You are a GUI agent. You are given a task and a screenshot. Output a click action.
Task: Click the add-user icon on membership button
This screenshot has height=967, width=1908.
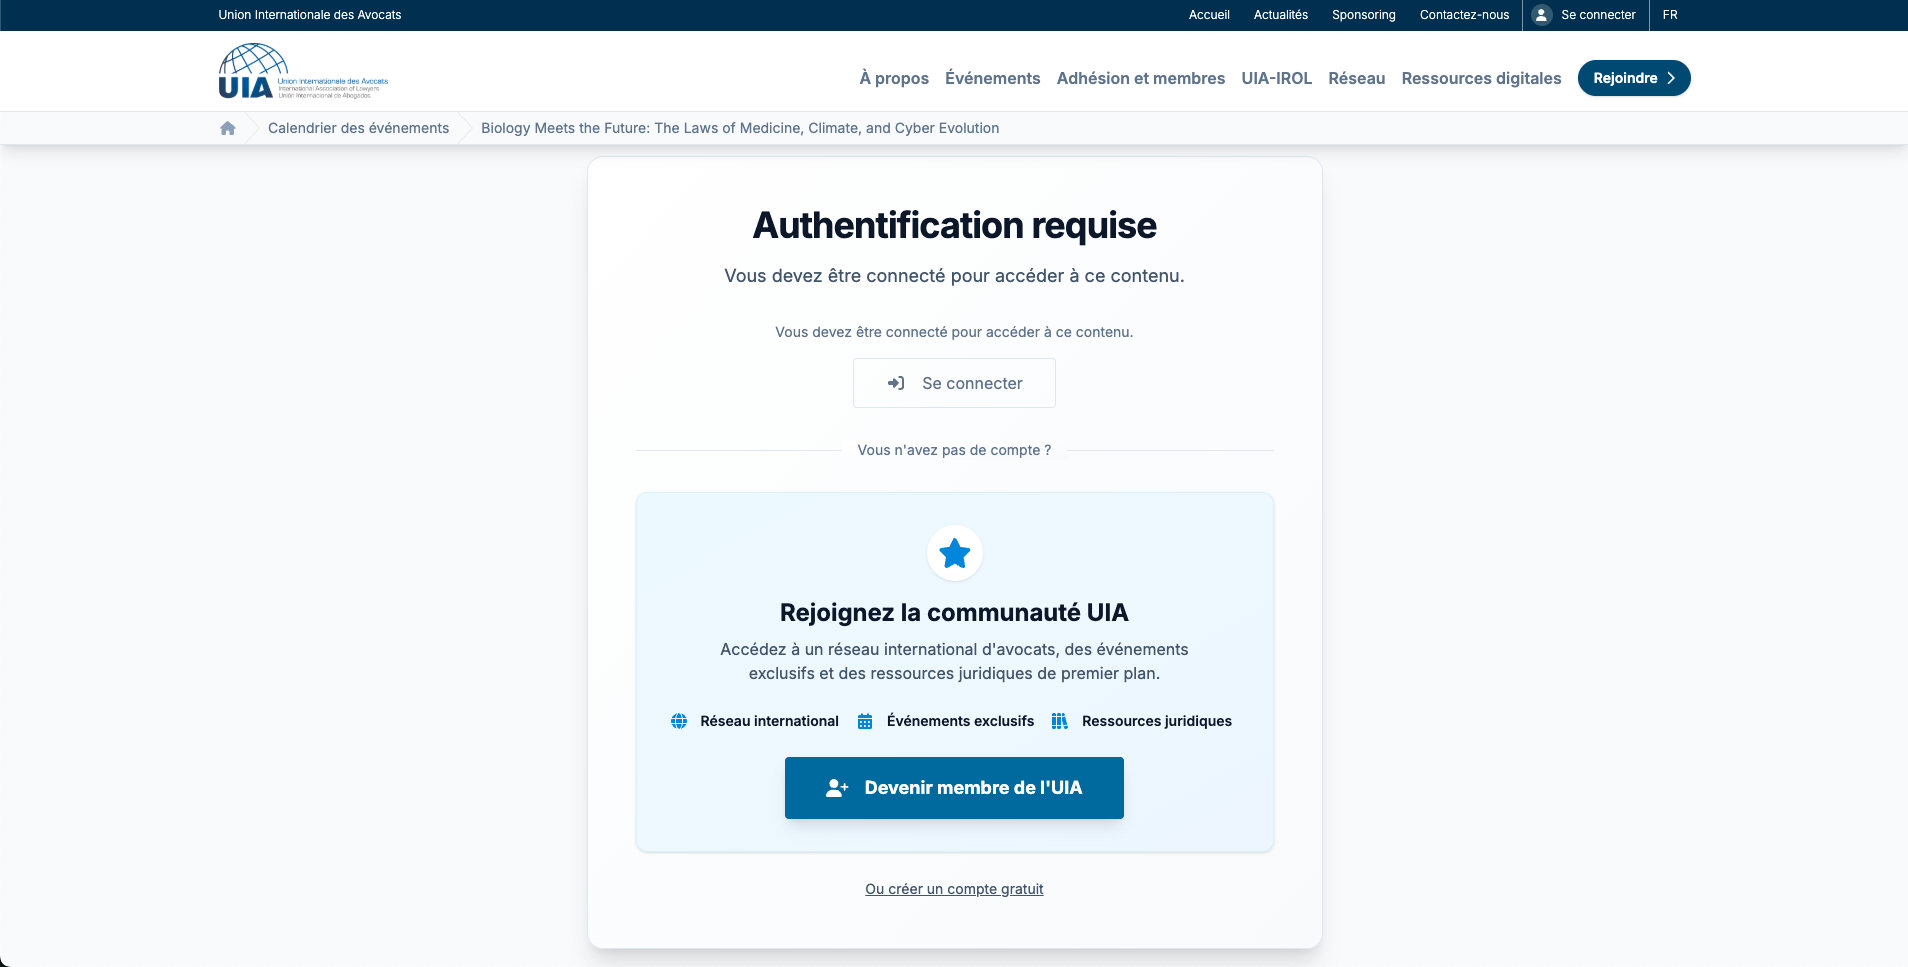click(x=837, y=788)
